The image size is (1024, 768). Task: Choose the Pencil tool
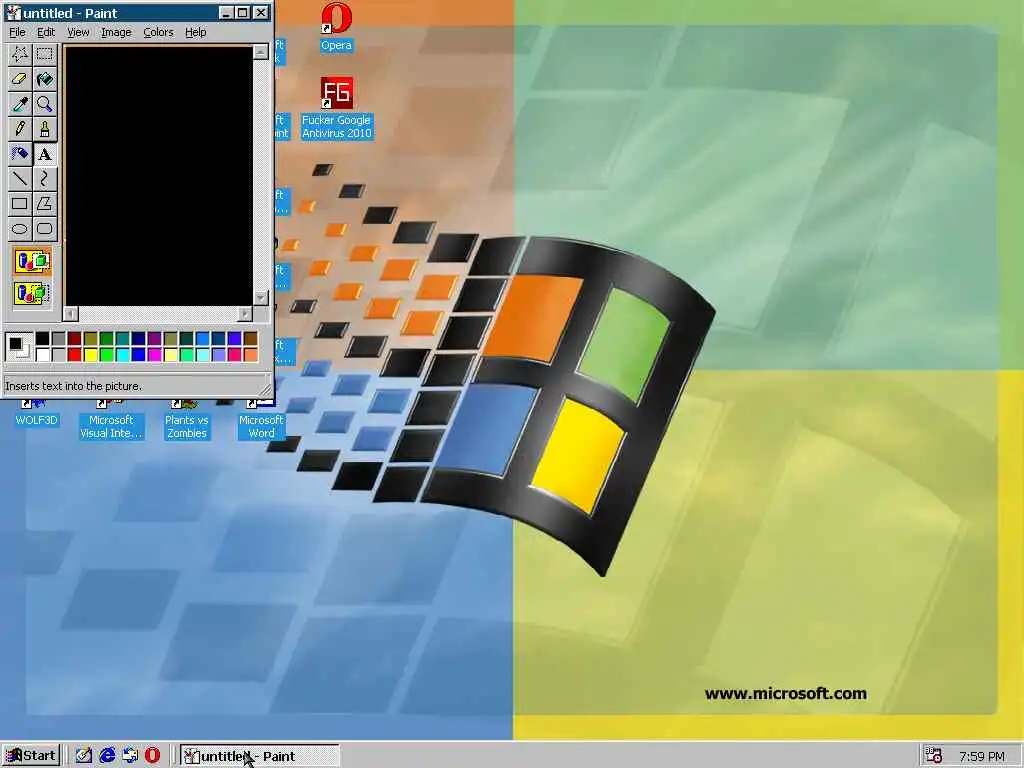point(20,129)
